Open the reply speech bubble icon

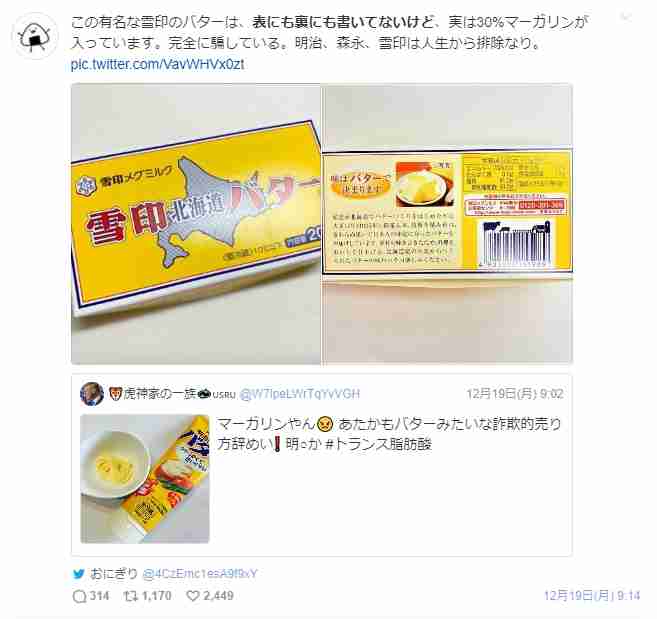[x=79, y=596]
